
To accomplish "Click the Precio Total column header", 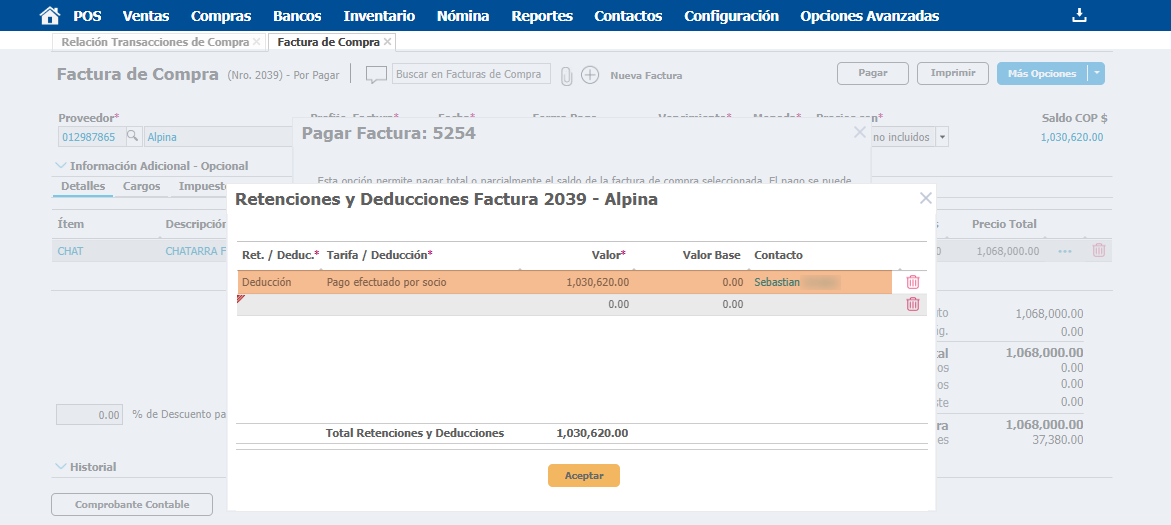I will [x=1004, y=224].
